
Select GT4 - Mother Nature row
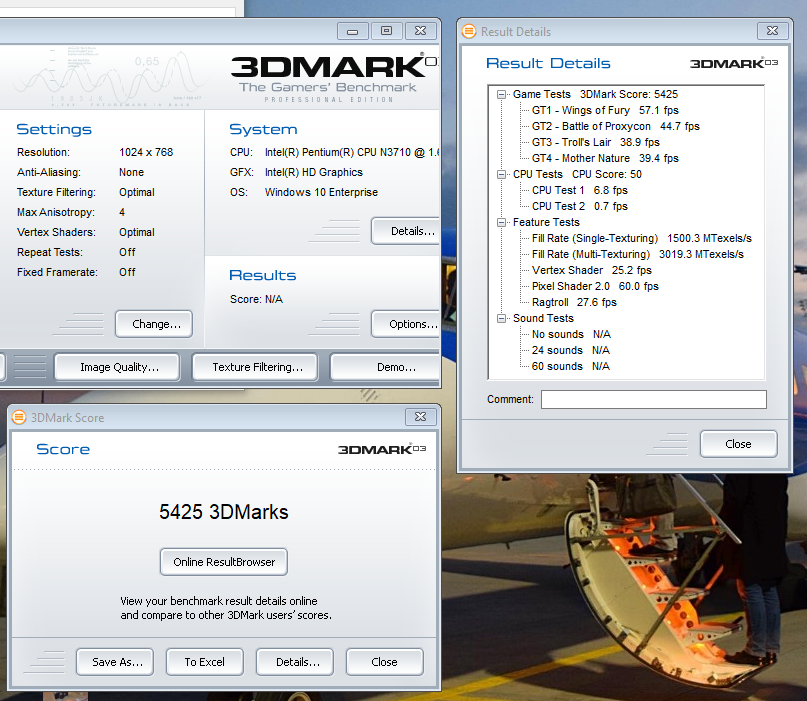[x=605, y=159]
